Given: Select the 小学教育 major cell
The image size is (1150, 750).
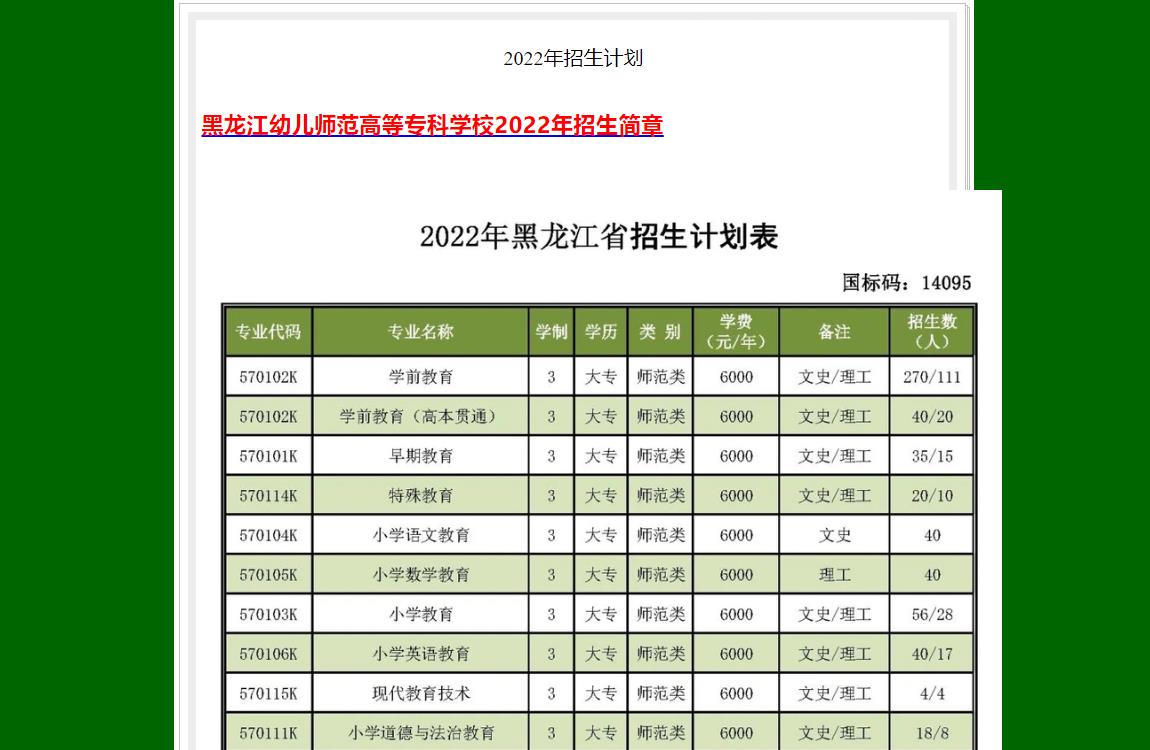Looking at the screenshot, I should [420, 614].
